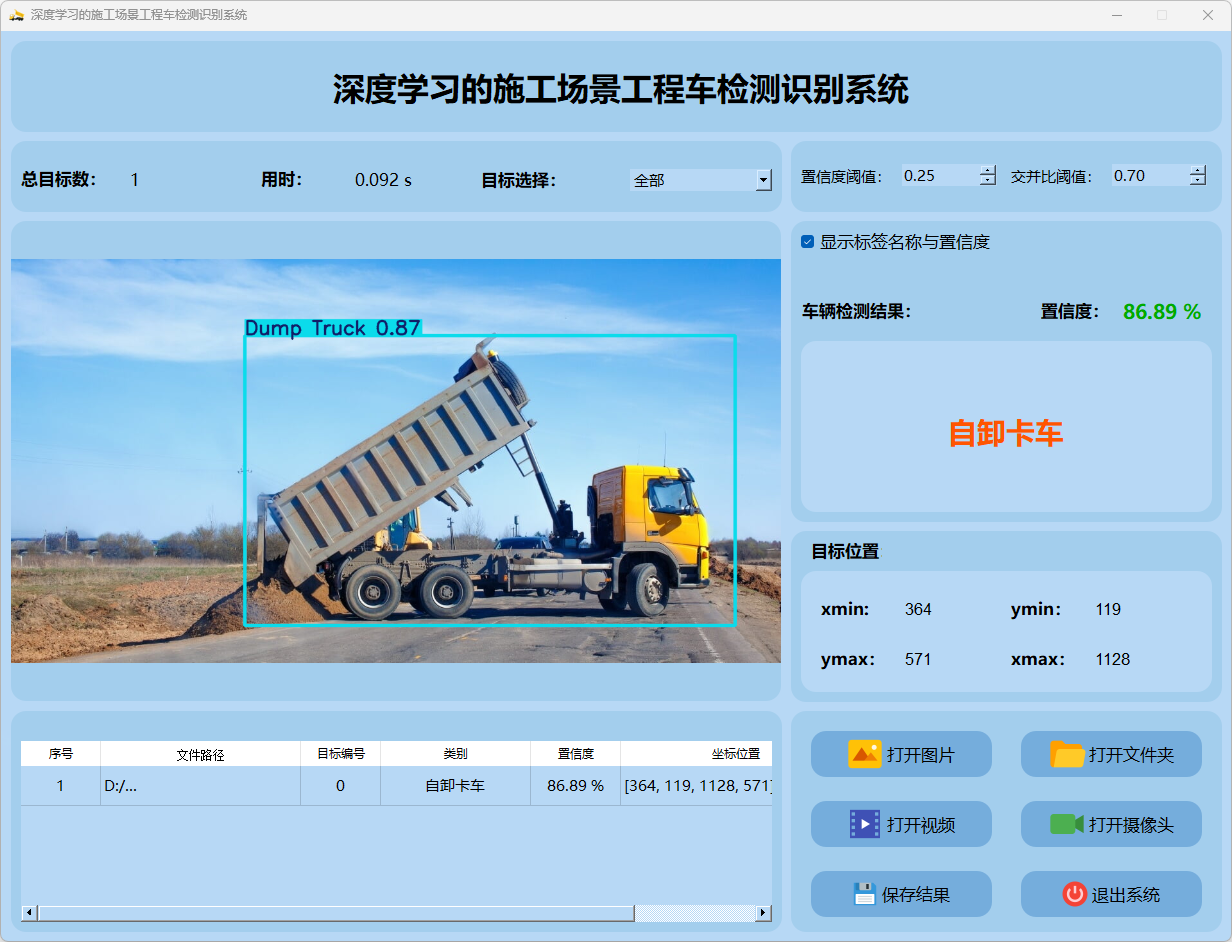Click the detected dump truck image
The height and width of the screenshot is (942, 1232).
pyautogui.click(x=490, y=480)
